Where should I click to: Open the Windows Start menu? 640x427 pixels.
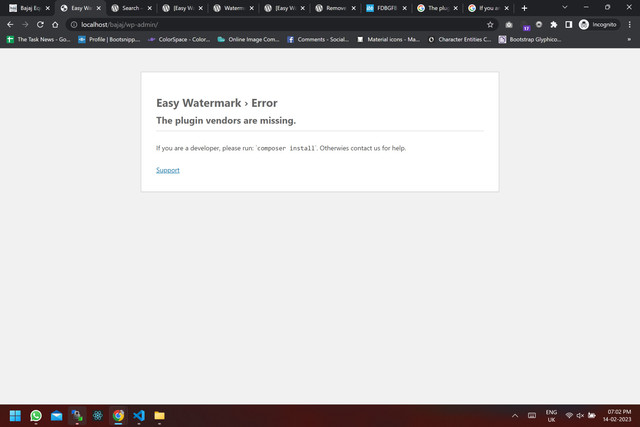[15, 416]
